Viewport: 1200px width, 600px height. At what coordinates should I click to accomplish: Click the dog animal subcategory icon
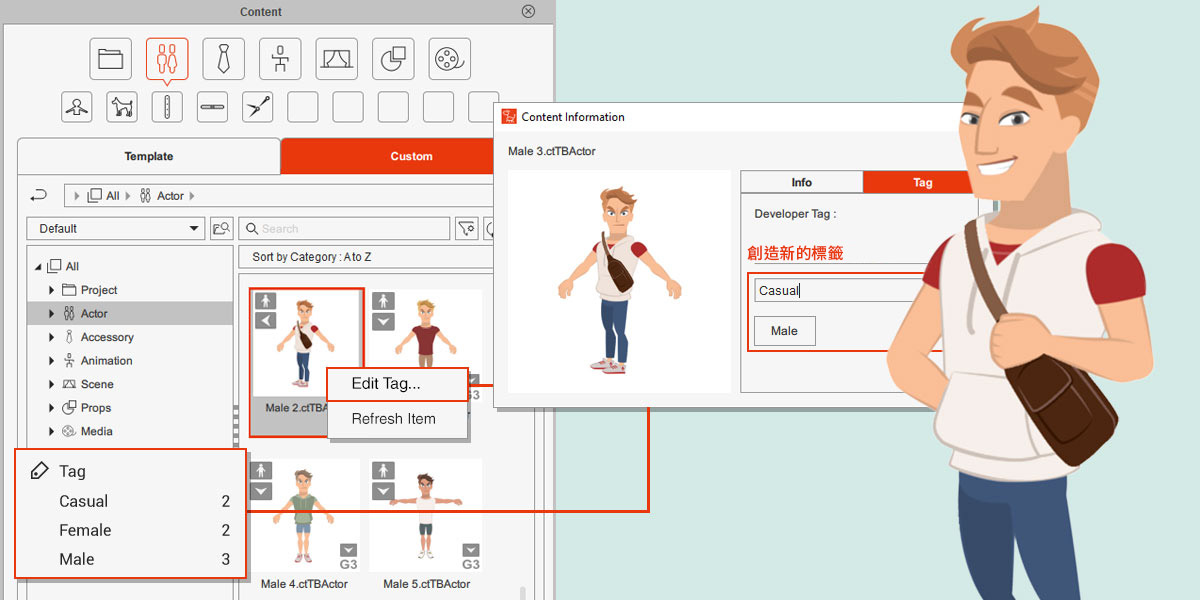click(x=122, y=106)
